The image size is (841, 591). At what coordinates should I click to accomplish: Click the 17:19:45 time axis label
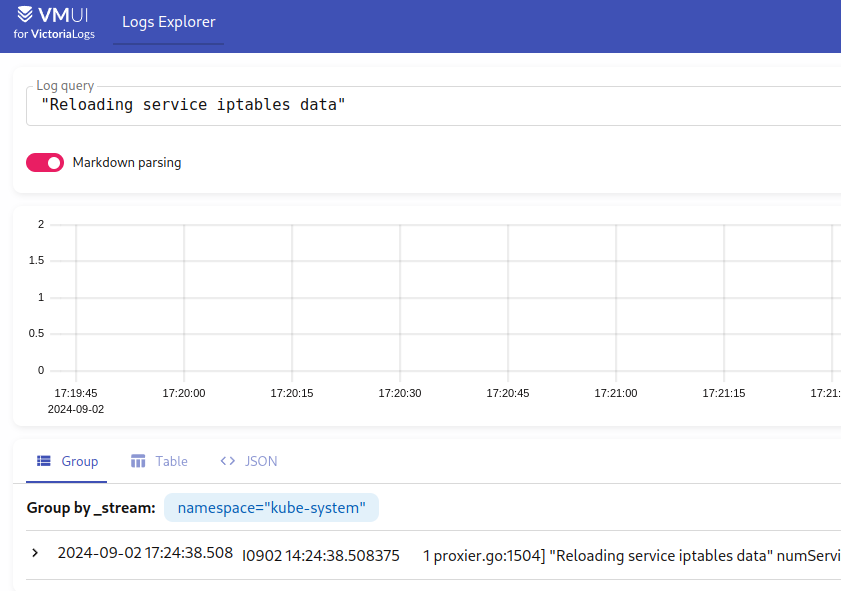tap(76, 393)
